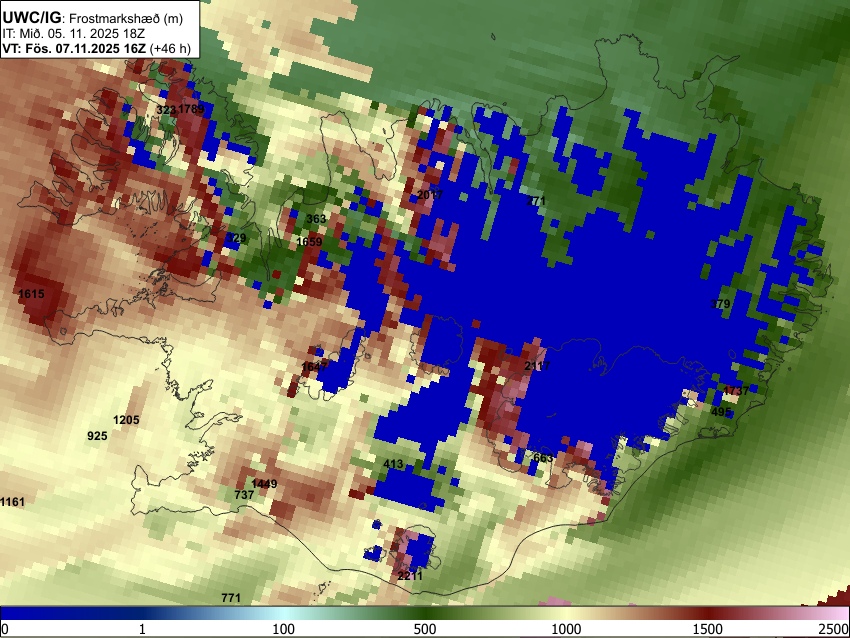Click the 1500 tick on the color scale
Image resolution: width=850 pixels, height=638 pixels.
click(x=708, y=629)
